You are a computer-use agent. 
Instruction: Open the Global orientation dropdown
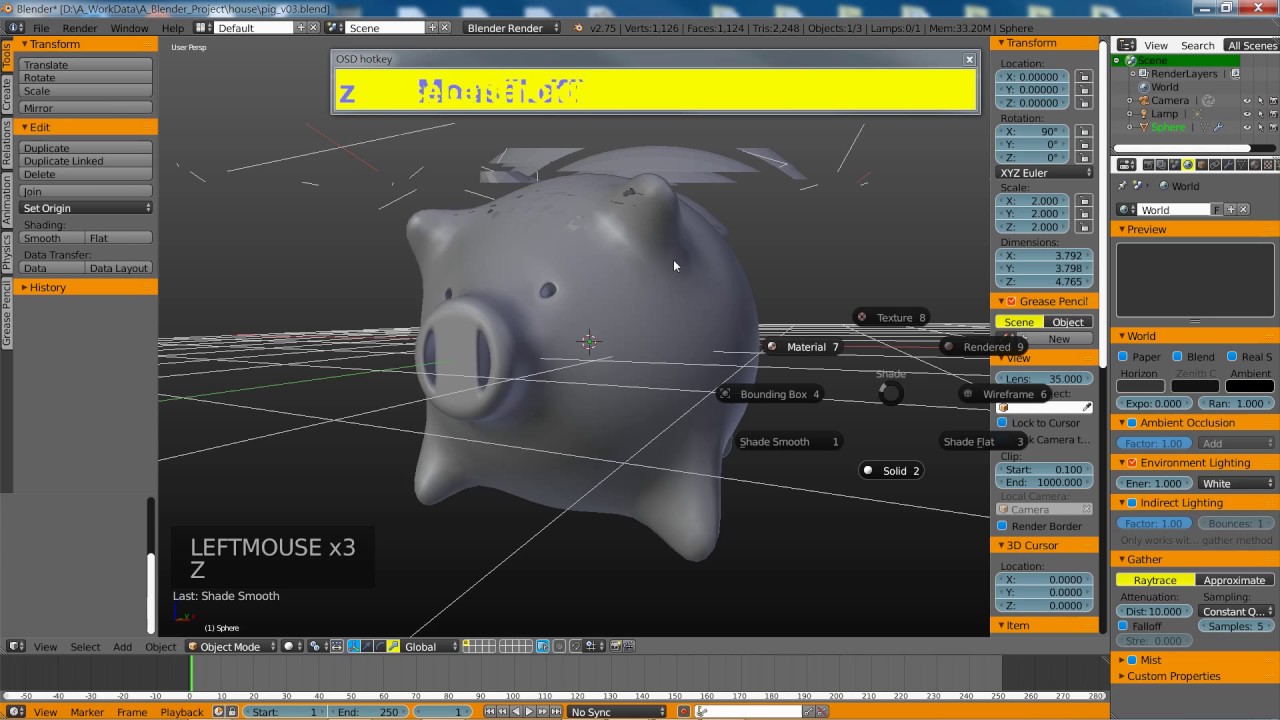431,646
